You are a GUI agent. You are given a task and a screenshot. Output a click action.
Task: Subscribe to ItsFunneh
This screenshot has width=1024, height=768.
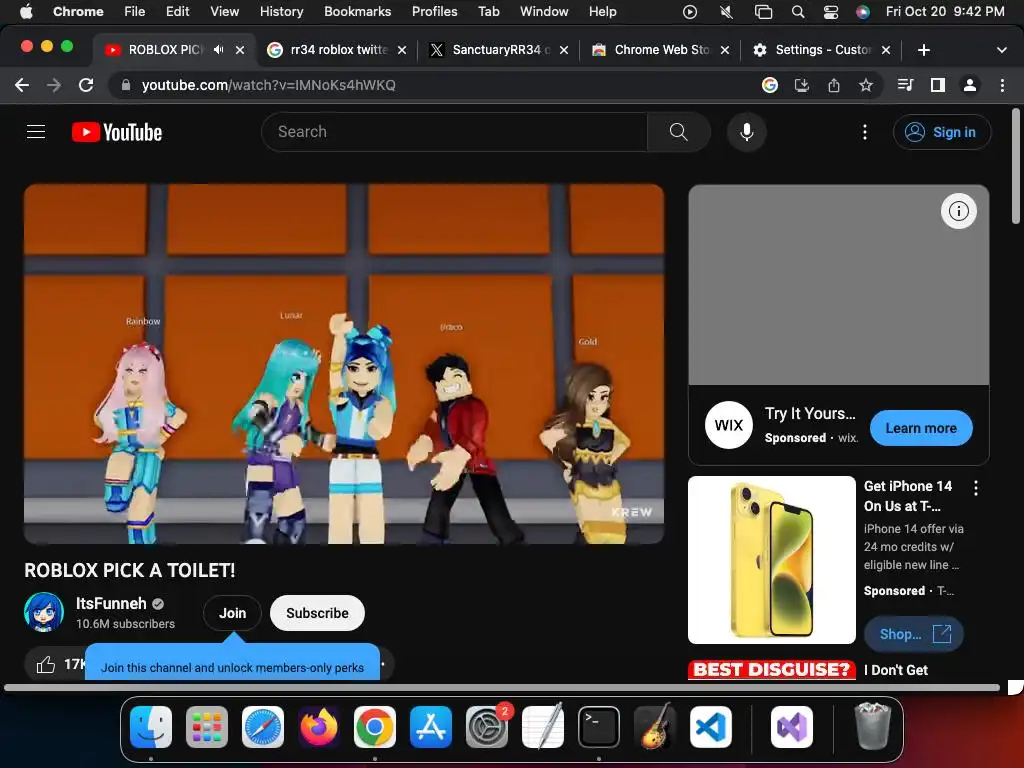coord(317,613)
